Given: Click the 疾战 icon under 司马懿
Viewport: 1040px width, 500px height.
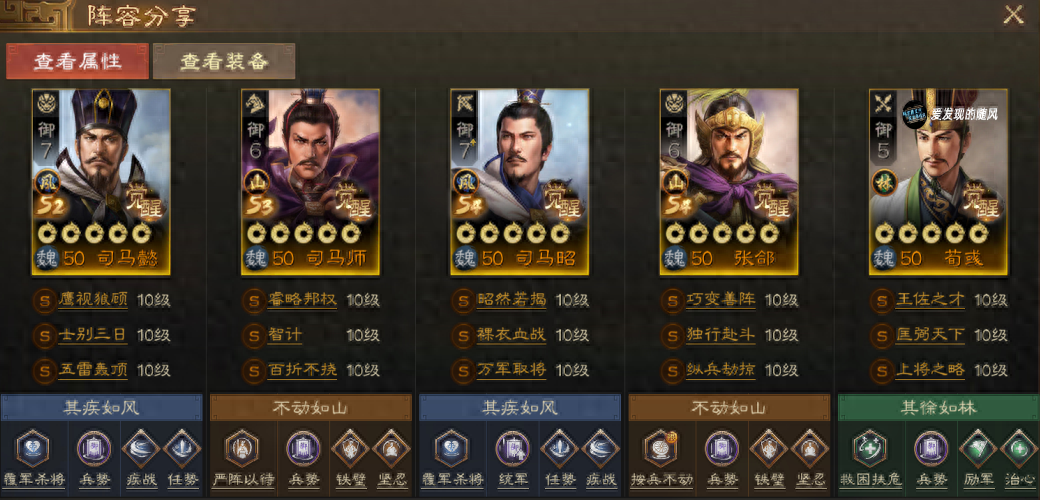Looking at the screenshot, I should [141, 449].
